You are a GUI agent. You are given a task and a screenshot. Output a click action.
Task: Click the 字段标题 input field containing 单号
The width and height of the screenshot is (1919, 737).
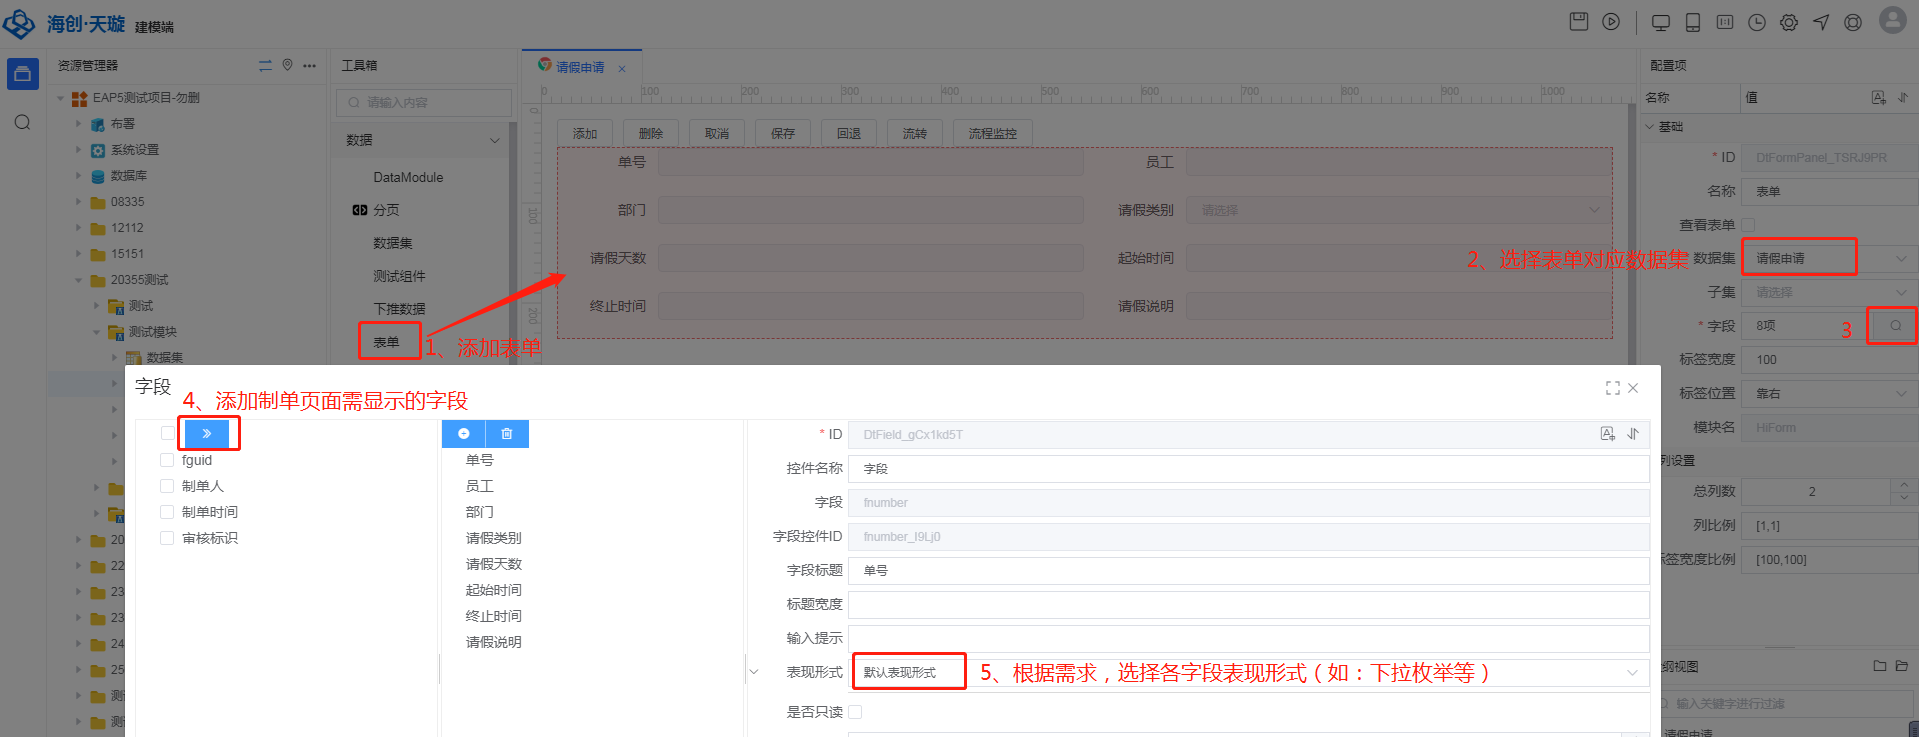[1248, 571]
